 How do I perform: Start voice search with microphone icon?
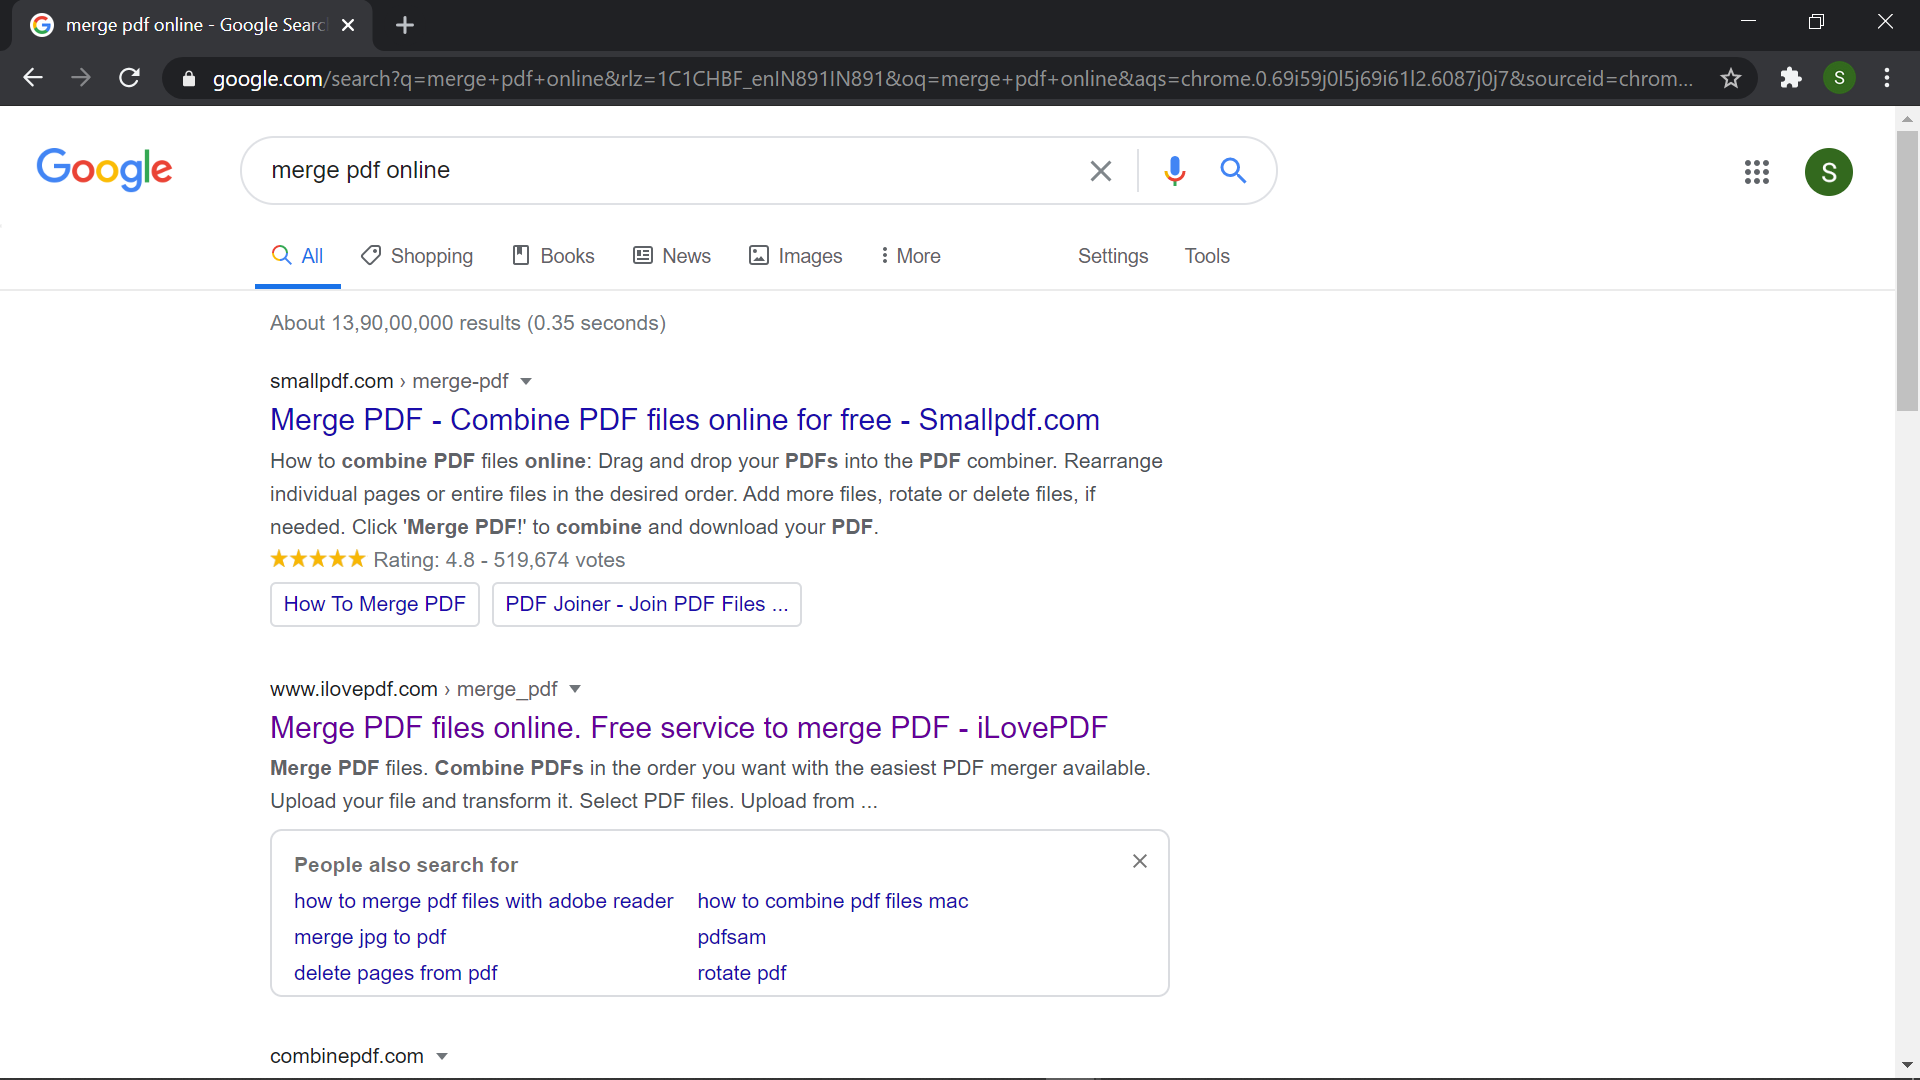(x=1175, y=171)
